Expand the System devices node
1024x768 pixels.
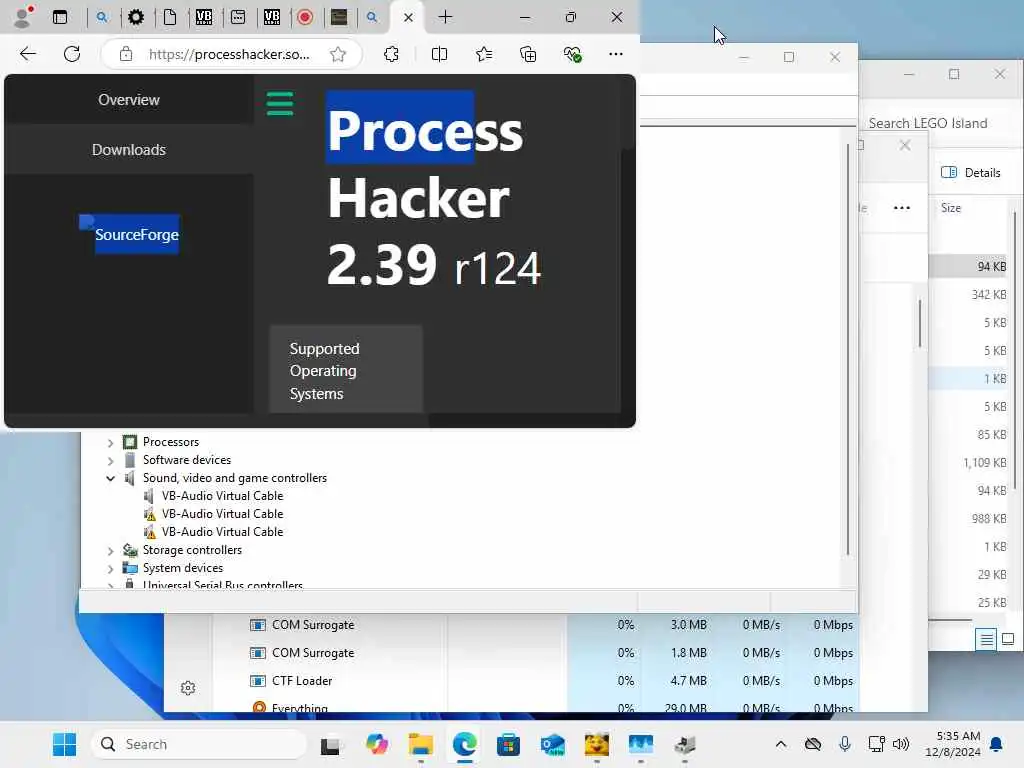tap(110, 569)
